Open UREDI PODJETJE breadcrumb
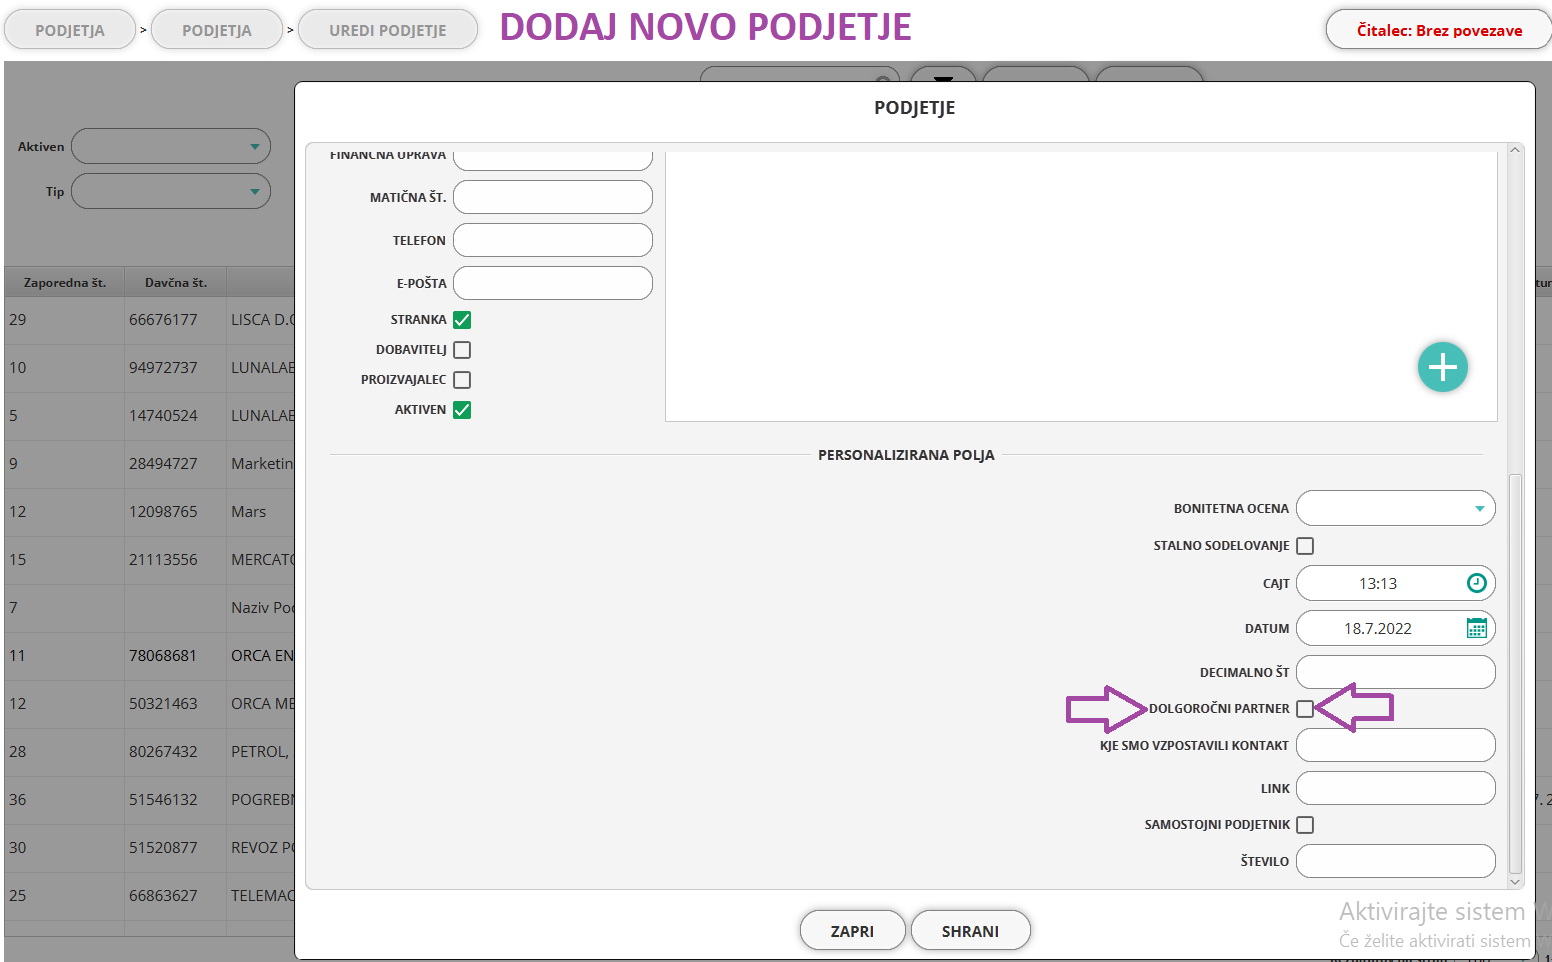 tap(388, 30)
